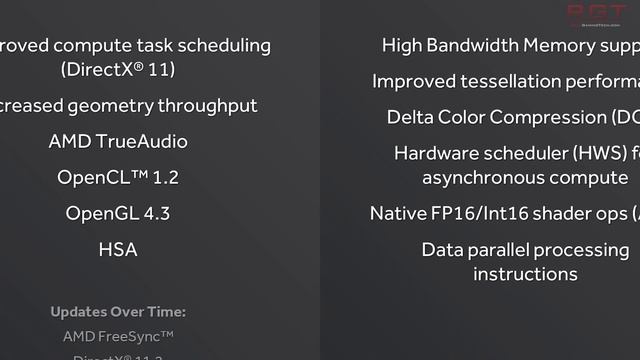
Task: Select the 'Improved tessellation' performance line
Action: (506, 82)
